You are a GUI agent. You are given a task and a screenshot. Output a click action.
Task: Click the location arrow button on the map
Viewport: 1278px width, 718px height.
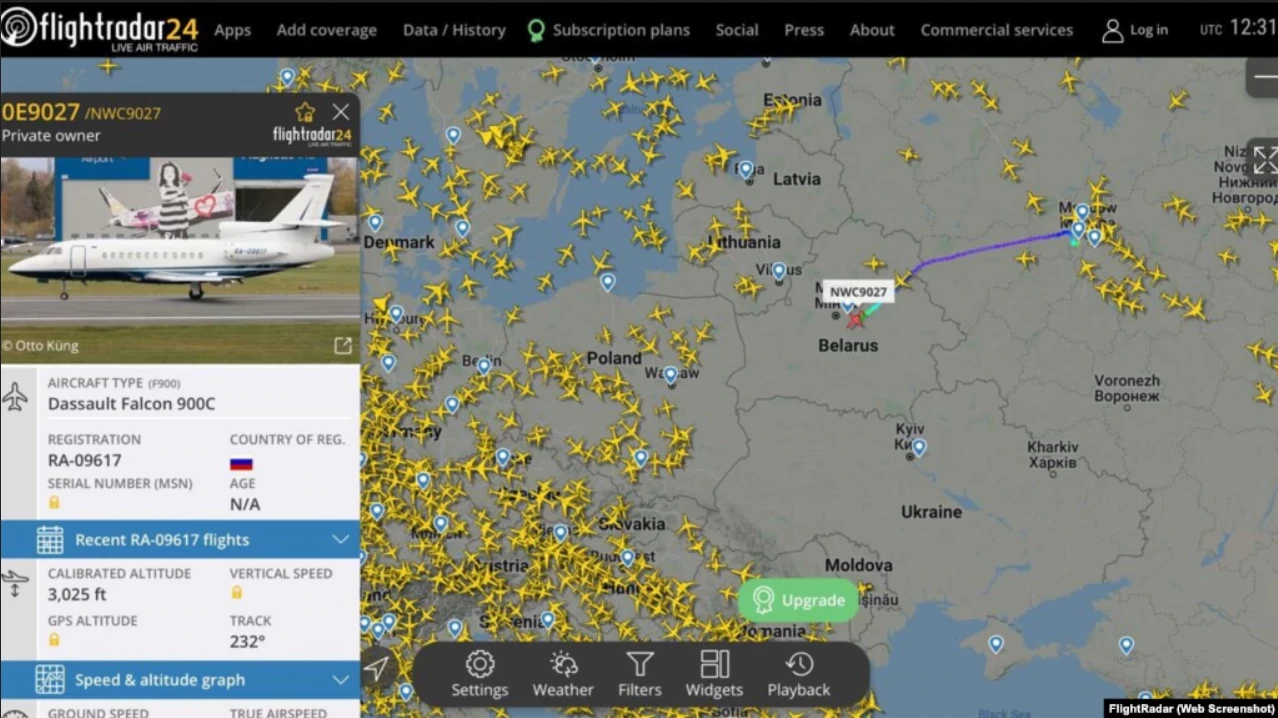pos(377,669)
